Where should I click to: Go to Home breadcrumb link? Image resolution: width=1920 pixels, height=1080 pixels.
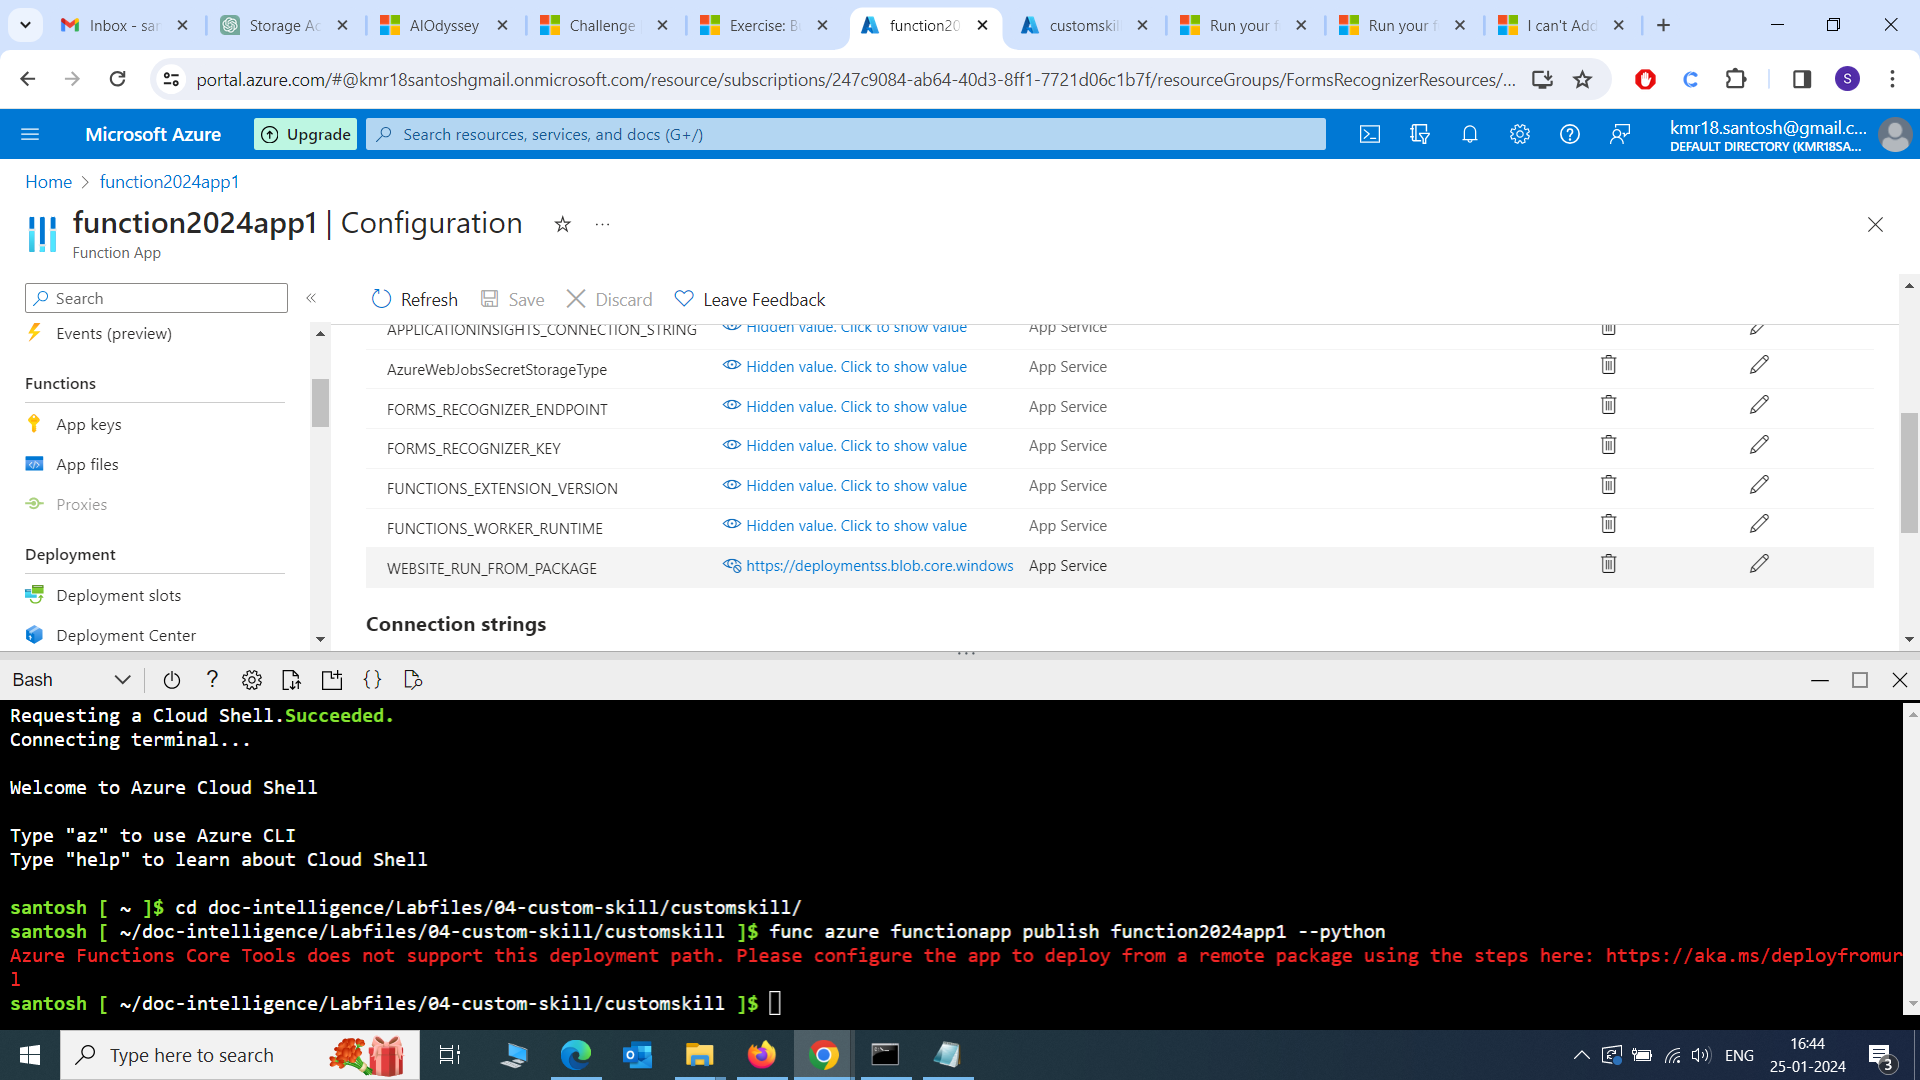[x=48, y=181]
